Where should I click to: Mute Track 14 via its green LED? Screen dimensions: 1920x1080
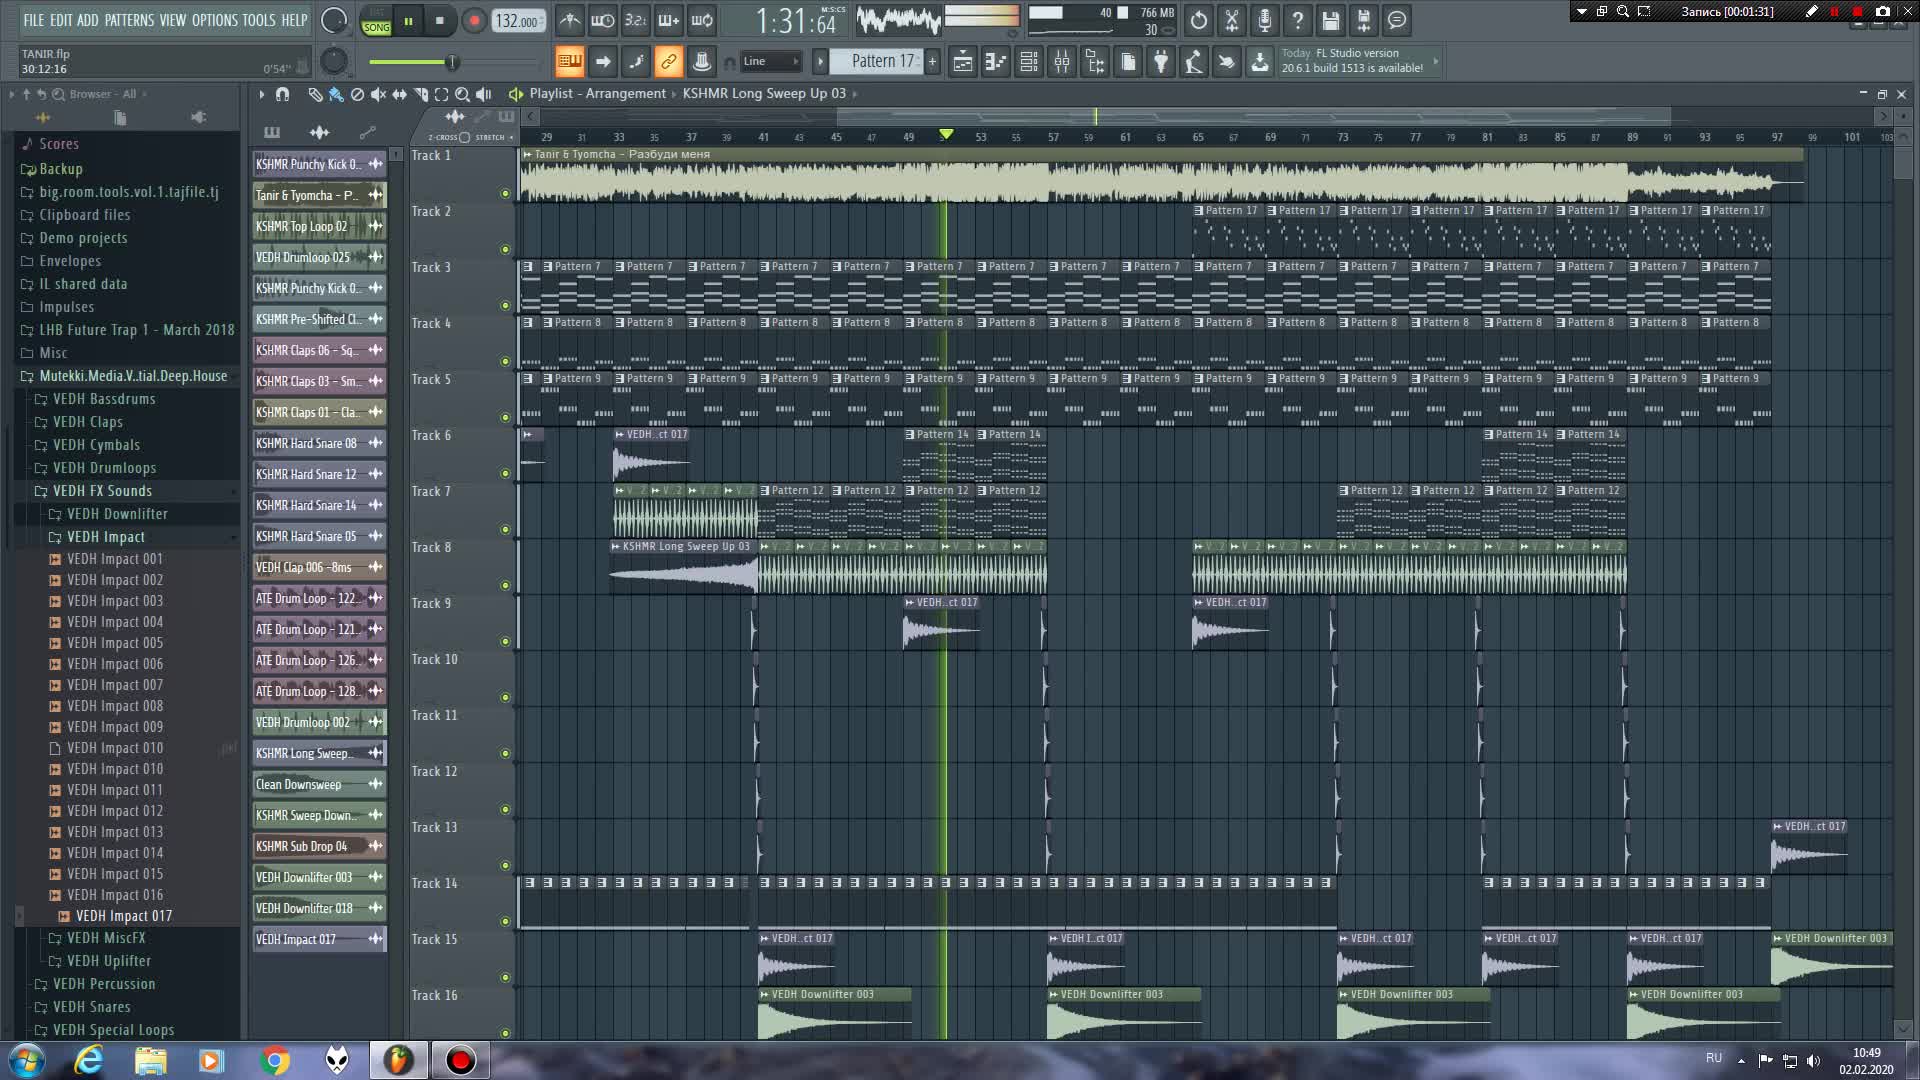click(505, 922)
